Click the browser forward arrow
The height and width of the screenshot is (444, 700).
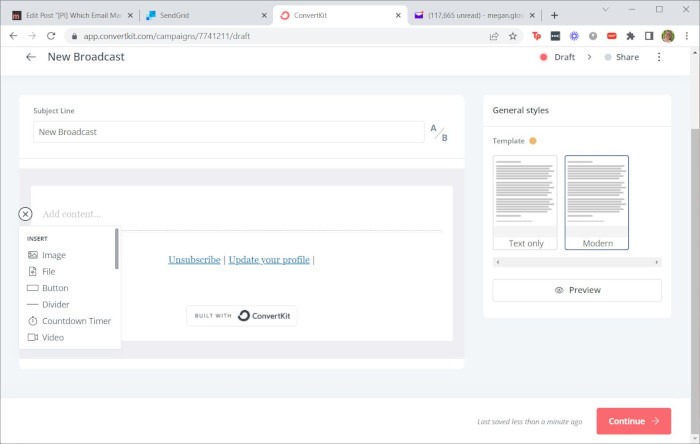point(32,36)
